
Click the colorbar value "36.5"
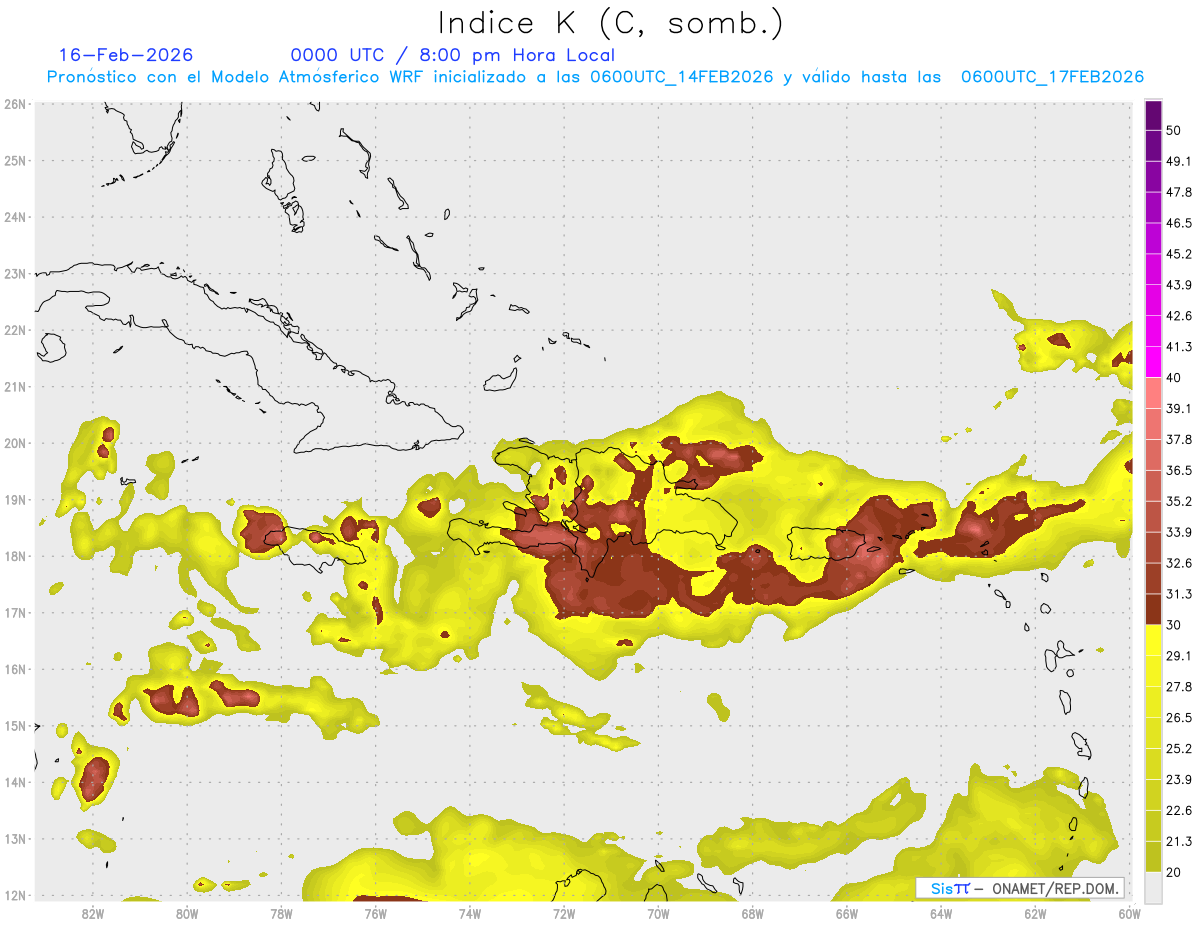click(1179, 470)
